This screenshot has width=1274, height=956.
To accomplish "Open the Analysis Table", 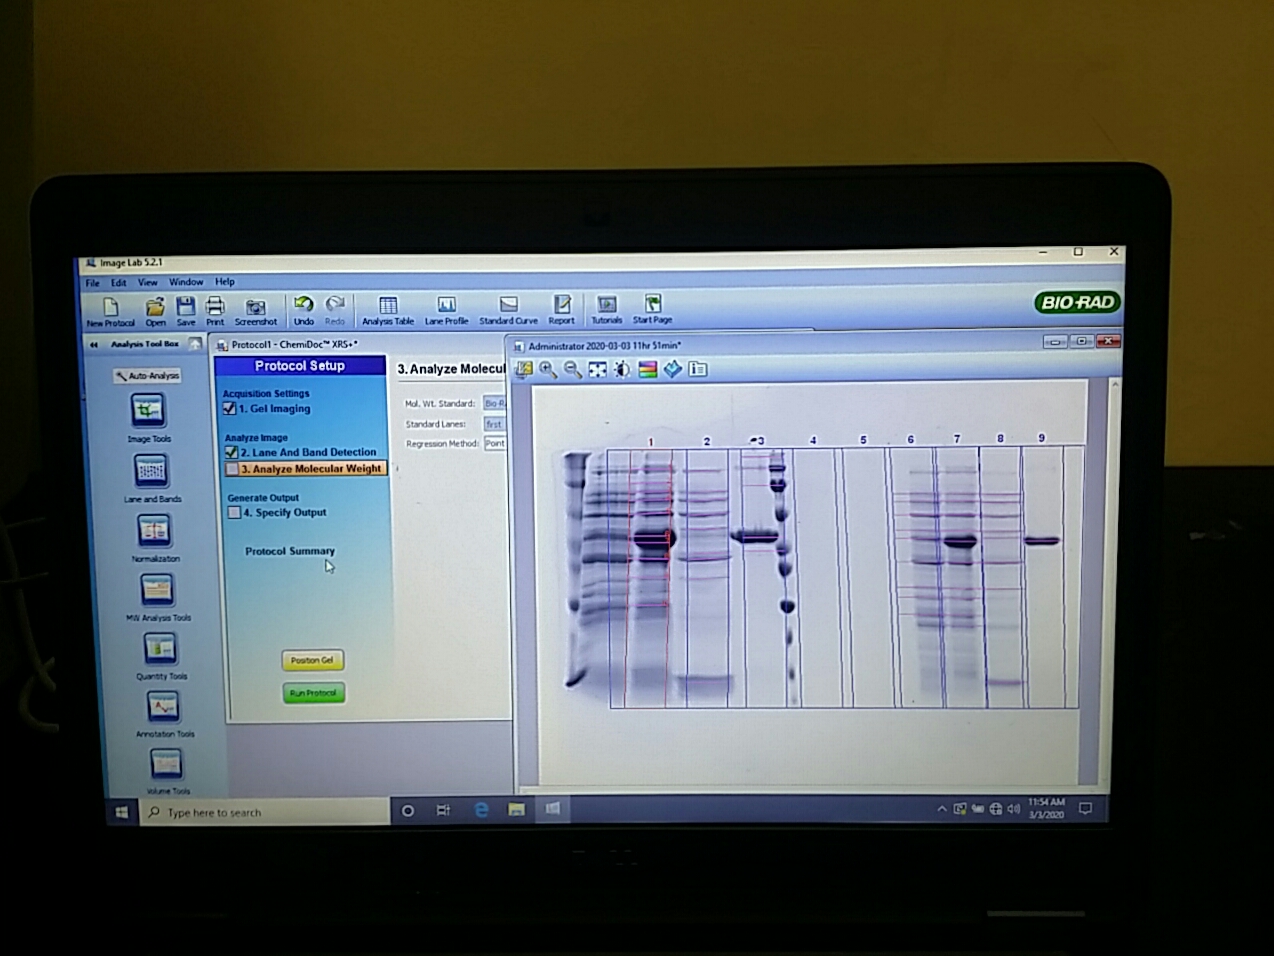I will tap(388, 304).
